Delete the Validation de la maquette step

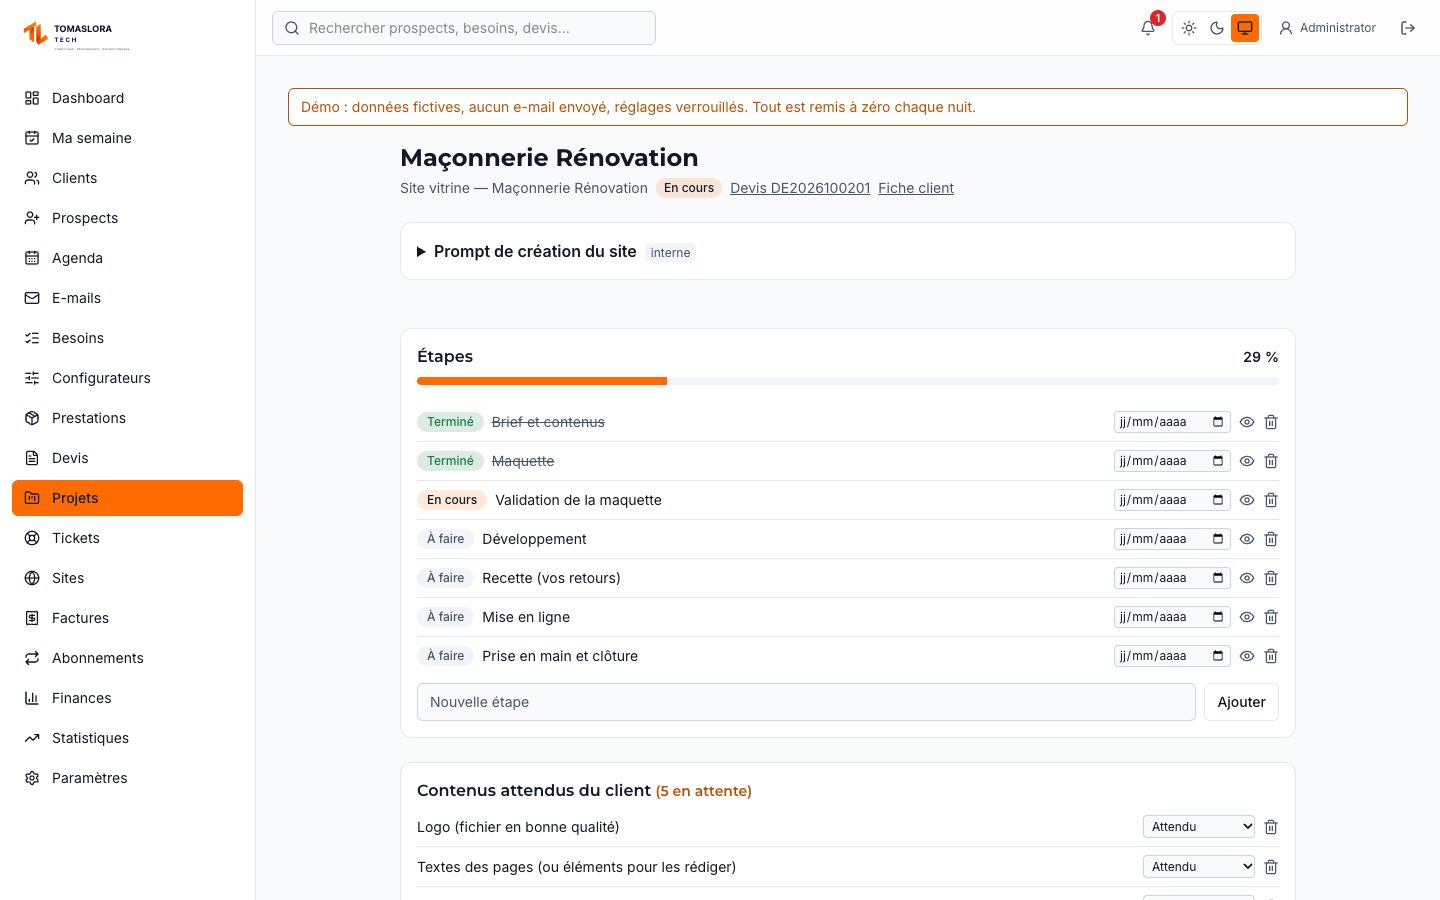click(1271, 500)
